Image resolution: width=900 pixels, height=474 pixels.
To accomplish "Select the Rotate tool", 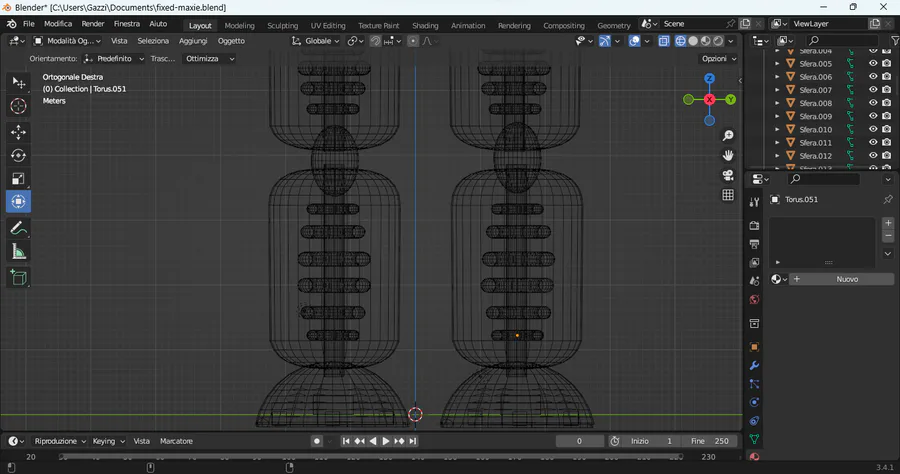I will [18, 155].
